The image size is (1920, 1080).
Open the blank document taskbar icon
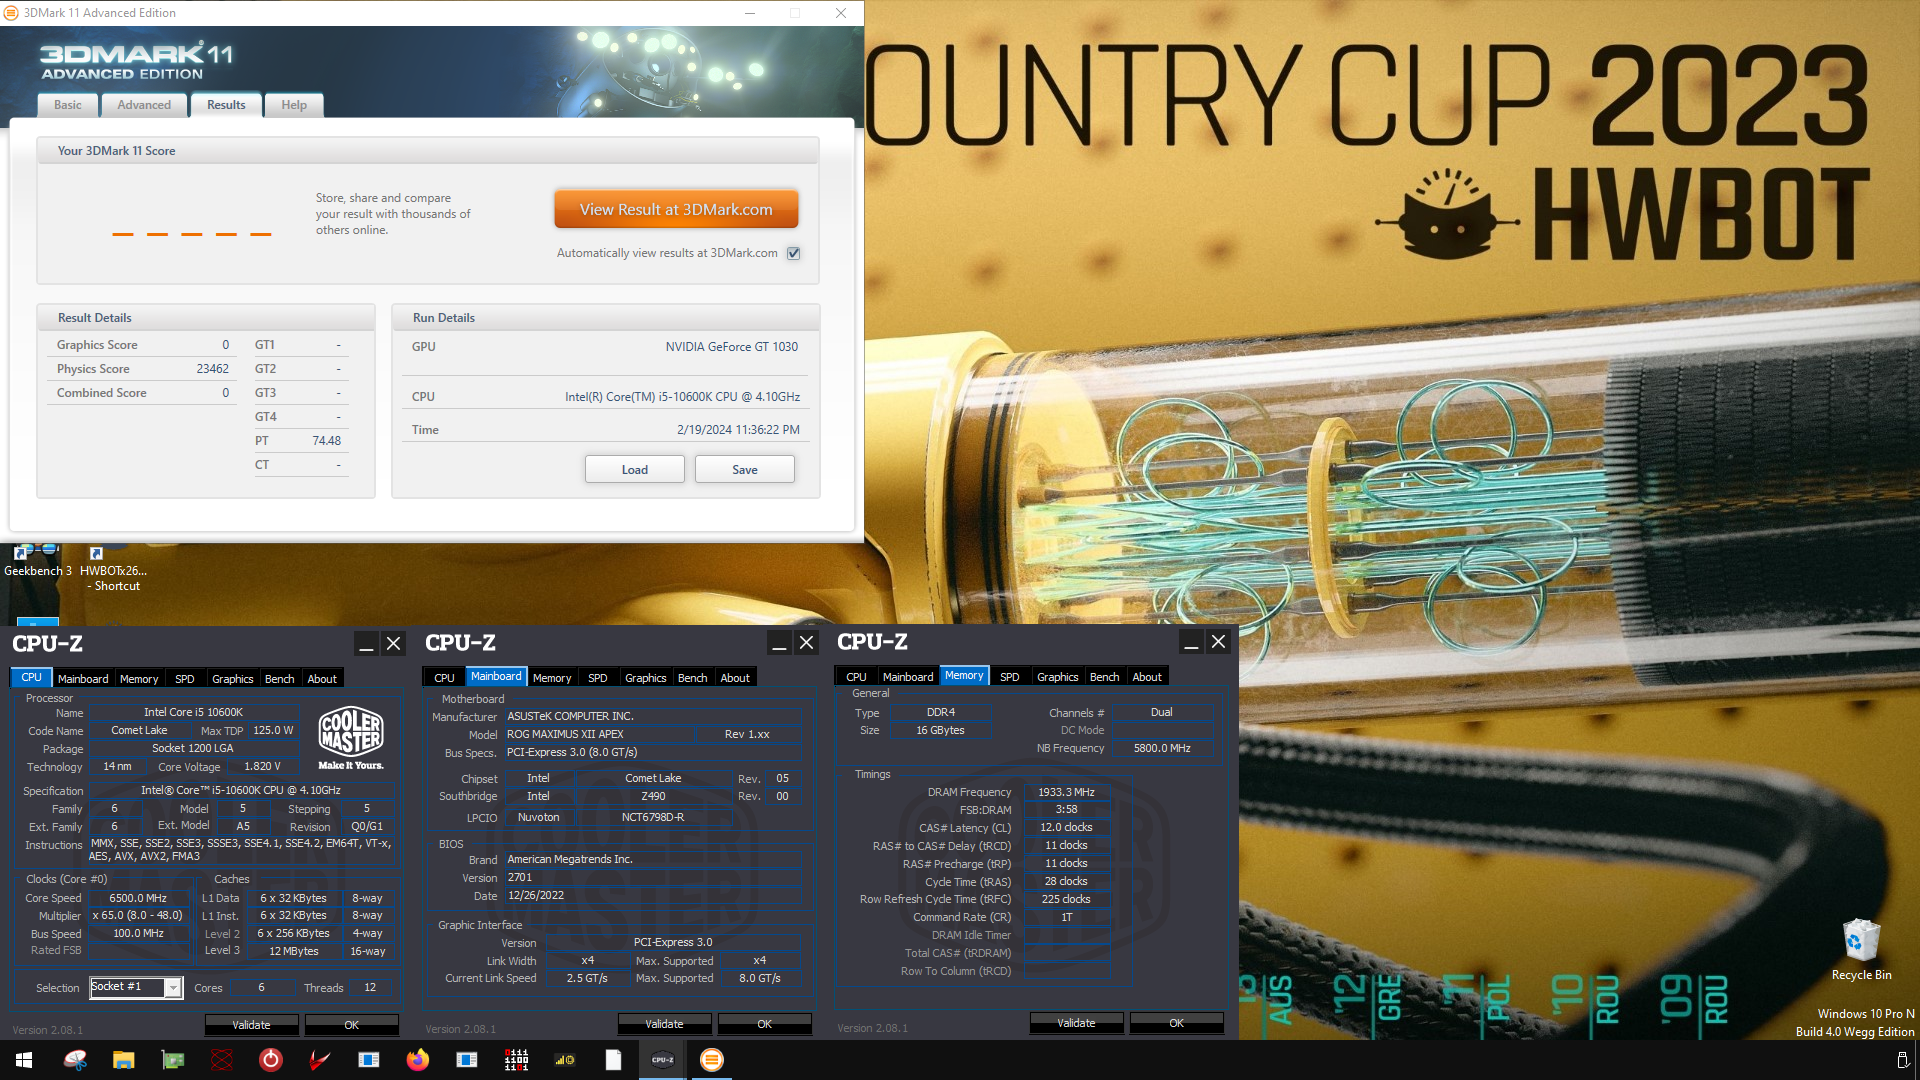(x=614, y=1060)
